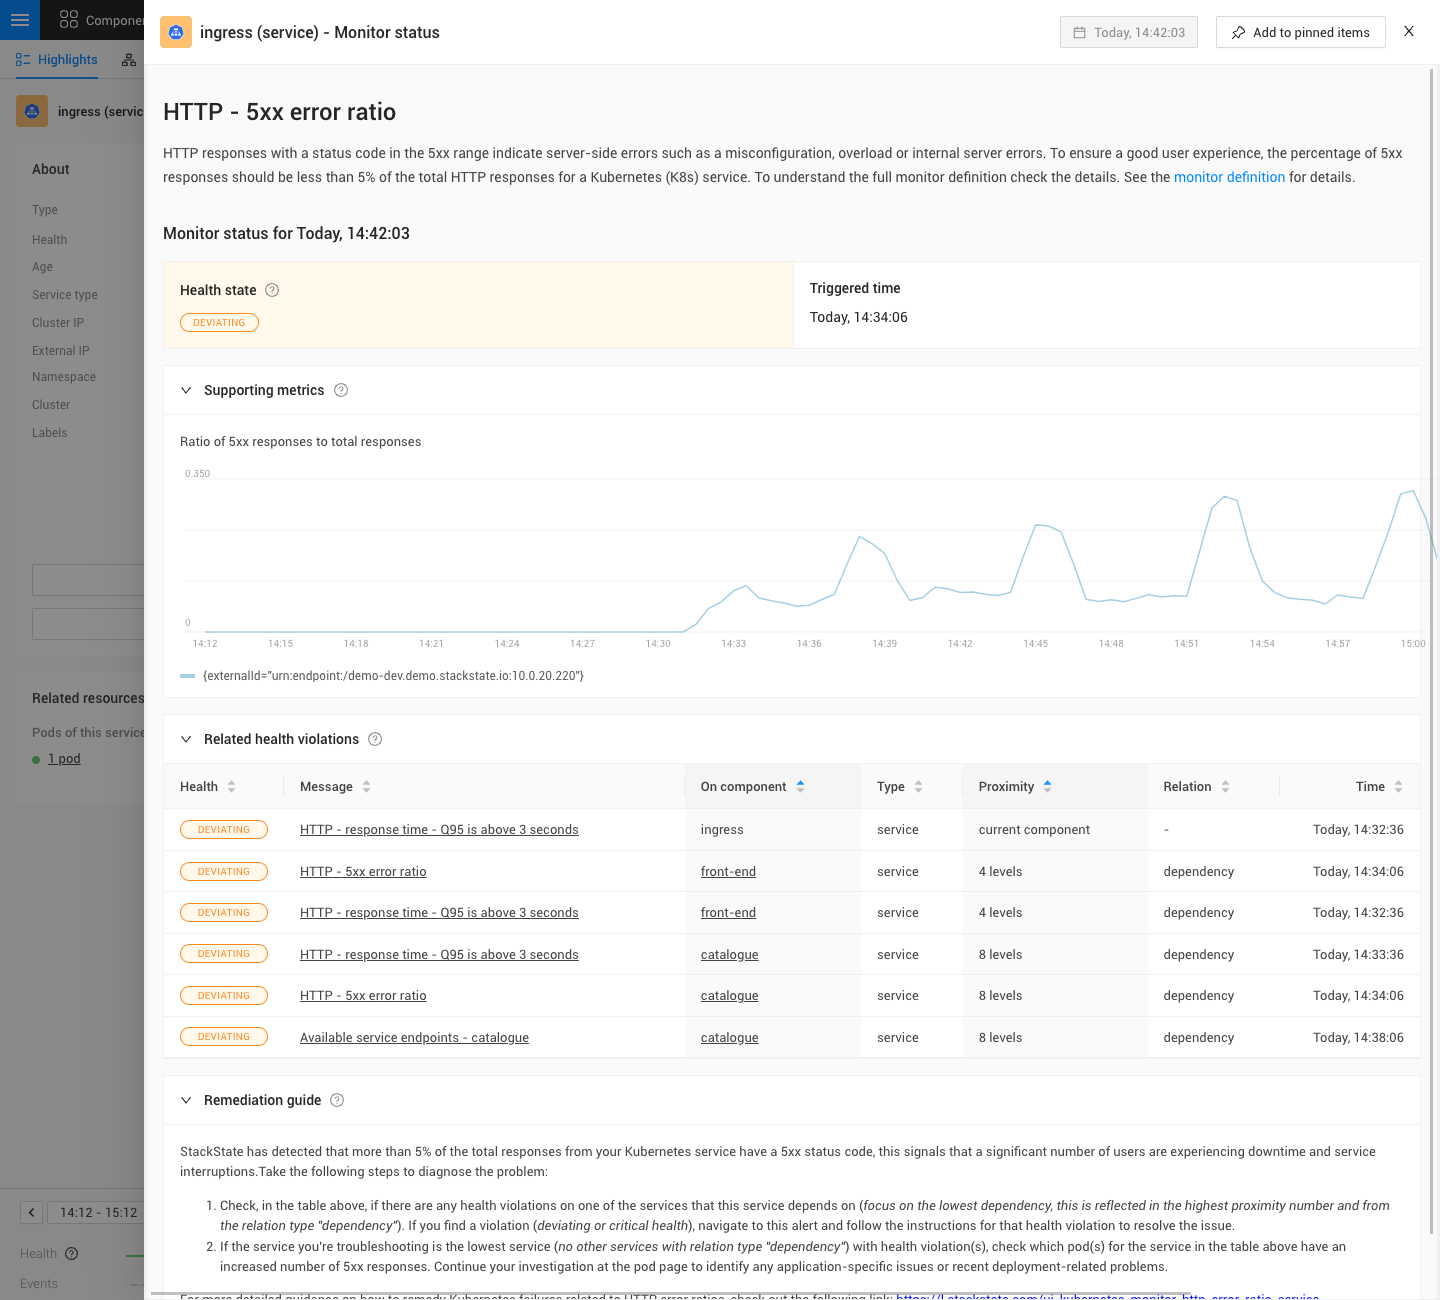1440x1300 pixels.
Task: Click the ingress service icon in the dialog header
Action: coord(176,32)
